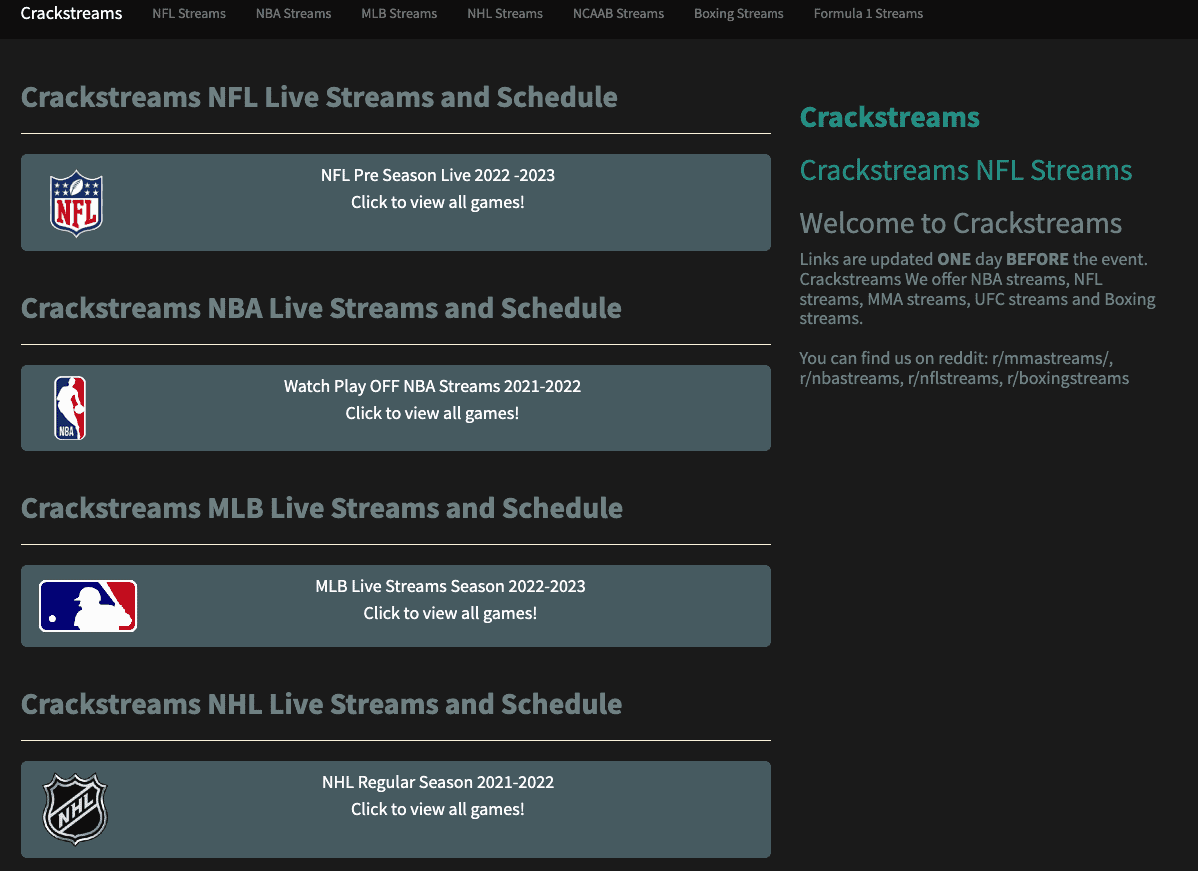Open Formula 1 Streams menu item

[868, 14]
